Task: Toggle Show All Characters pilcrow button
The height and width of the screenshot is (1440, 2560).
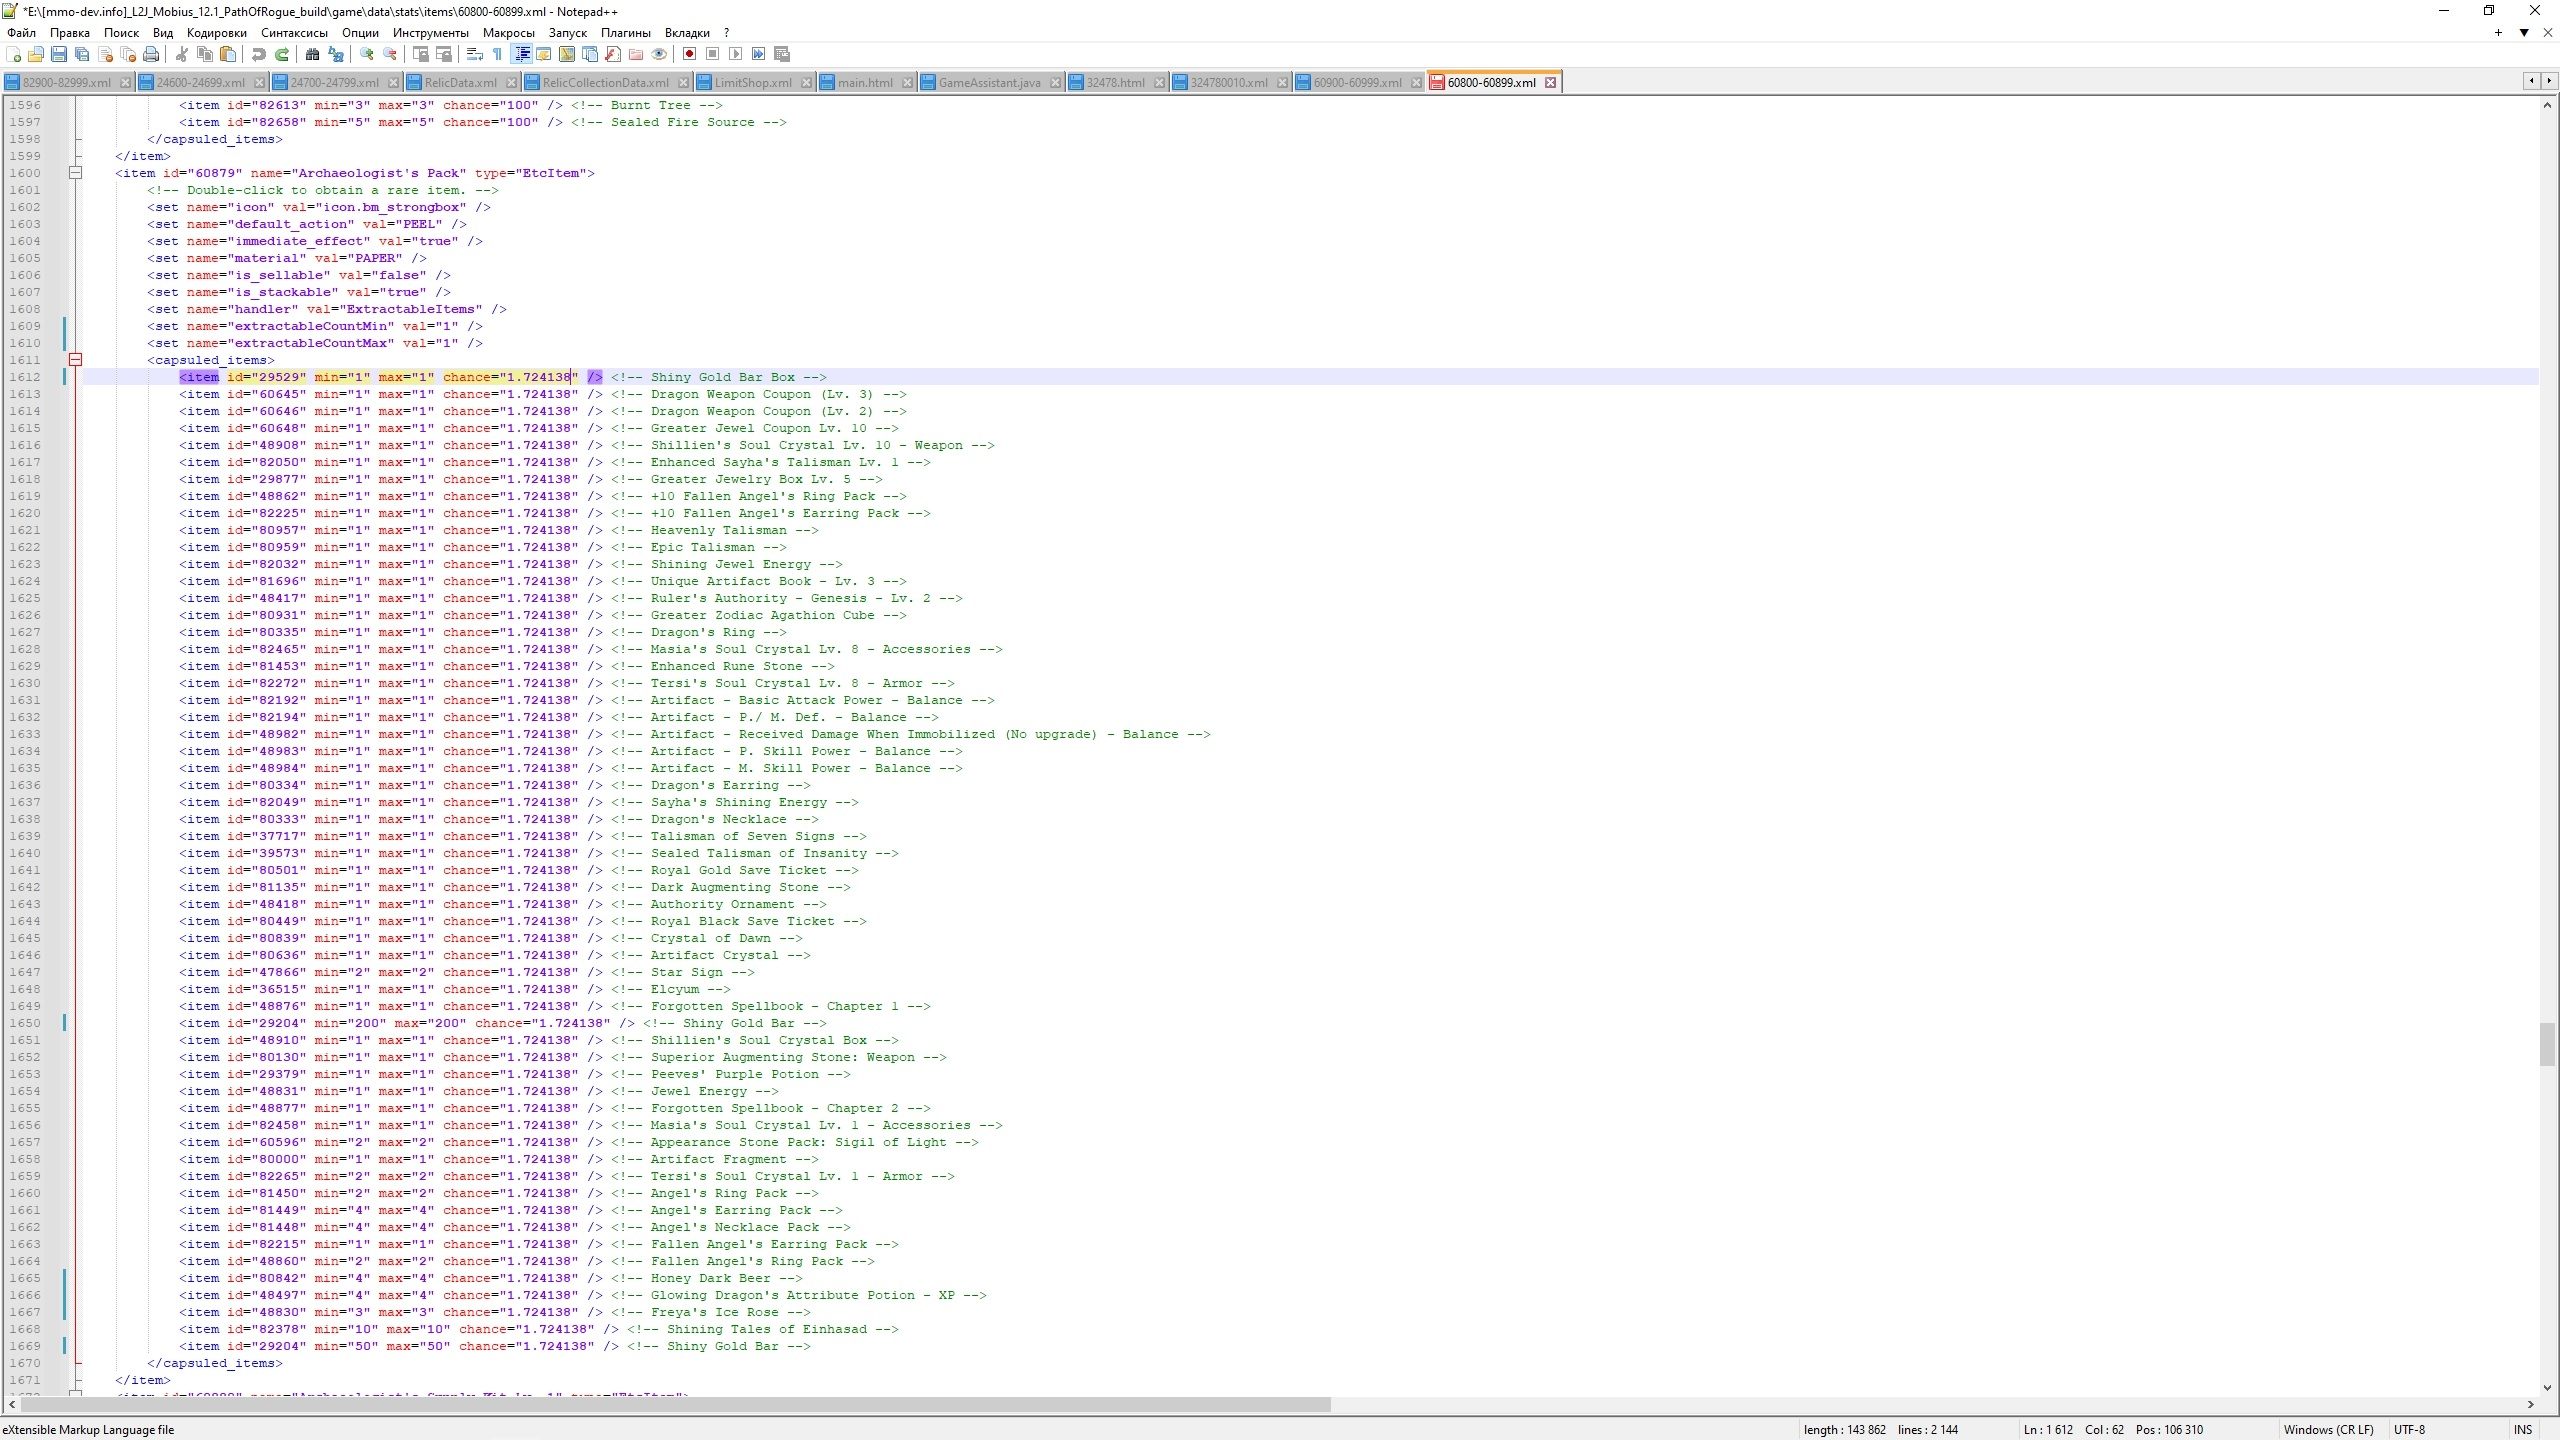Action: coord(497,54)
